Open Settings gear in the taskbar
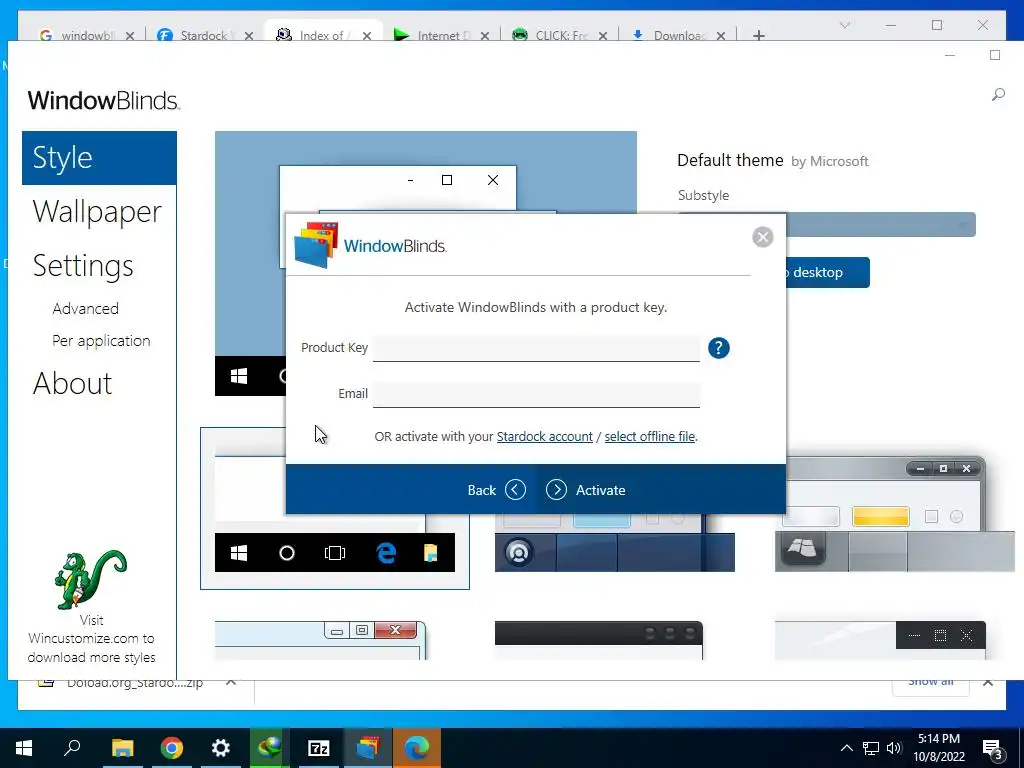 point(221,748)
